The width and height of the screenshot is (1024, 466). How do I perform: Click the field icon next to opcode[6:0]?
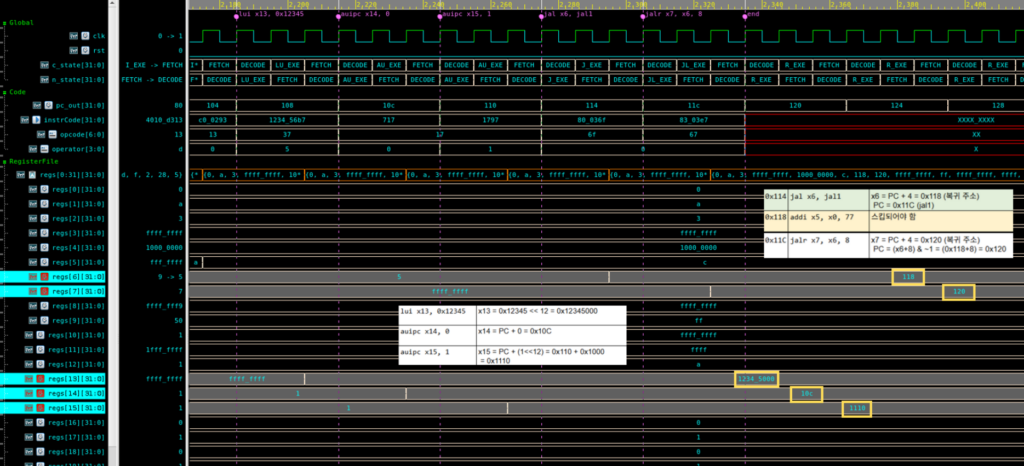click(53, 134)
